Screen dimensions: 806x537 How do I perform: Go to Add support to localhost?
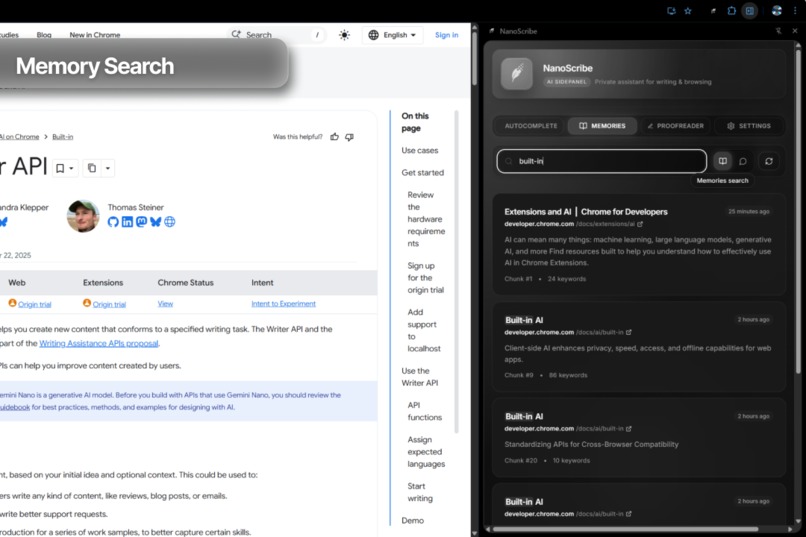click(424, 330)
